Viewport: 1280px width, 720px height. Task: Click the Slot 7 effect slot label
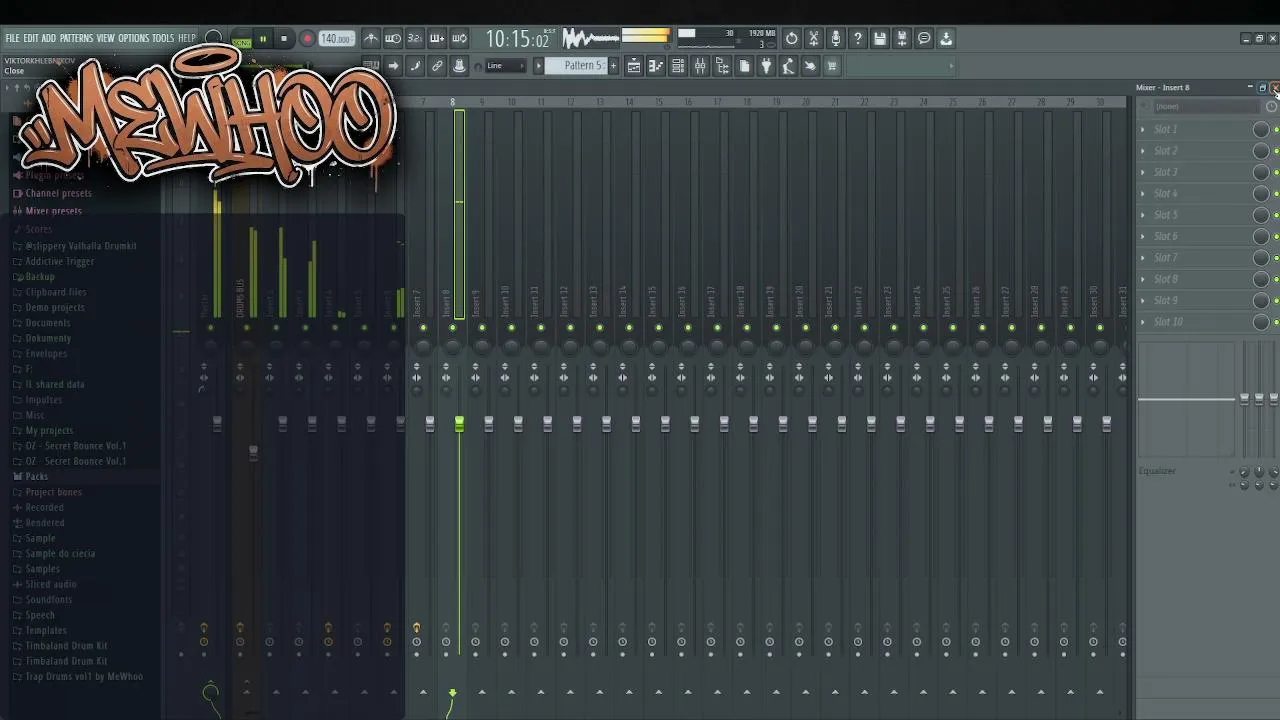(1166, 258)
